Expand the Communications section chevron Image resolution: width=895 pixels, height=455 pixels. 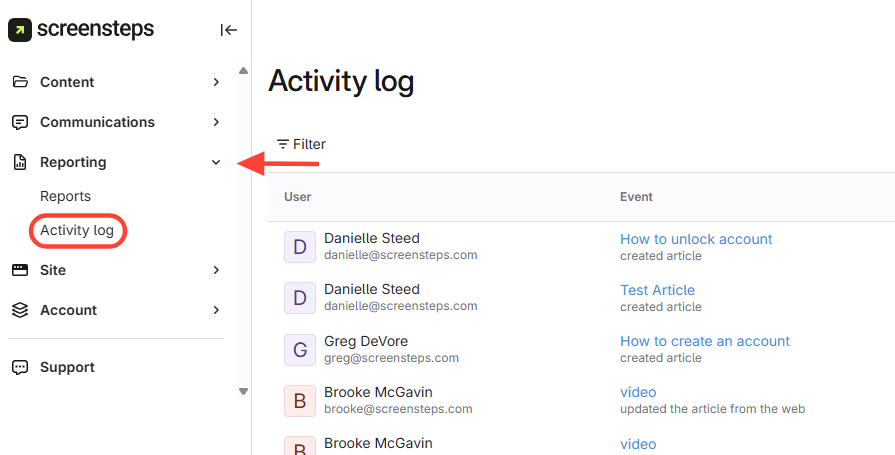coord(216,122)
